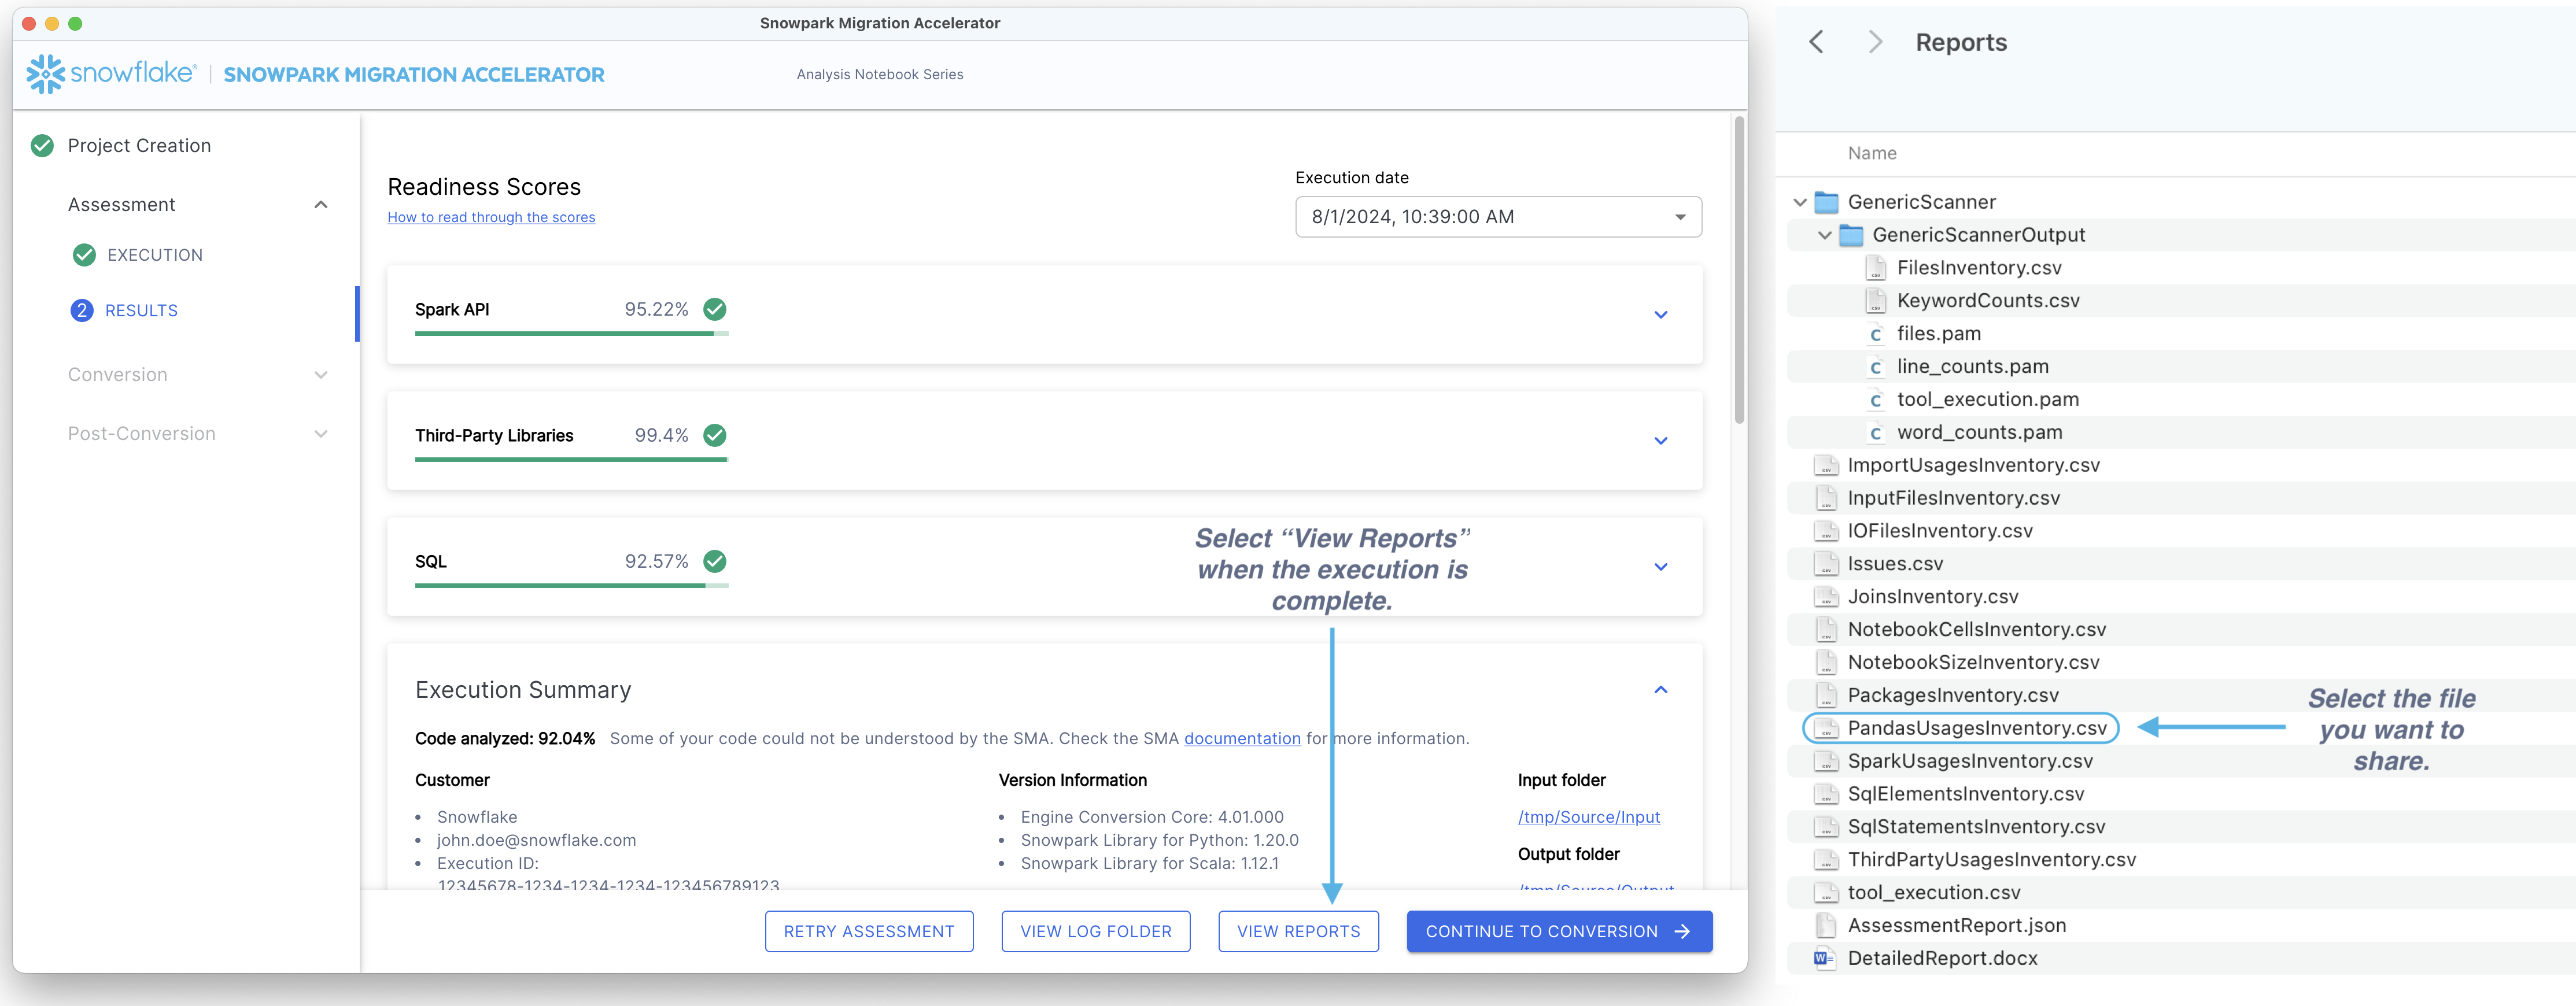Viewport: 2576px width, 1006px height.
Task: Click the green checkmark next to Project Creation
Action: [x=41, y=145]
